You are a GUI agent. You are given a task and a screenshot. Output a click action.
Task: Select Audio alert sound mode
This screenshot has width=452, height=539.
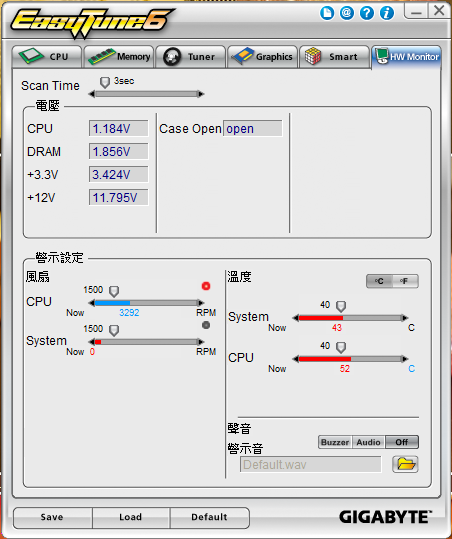click(x=368, y=442)
